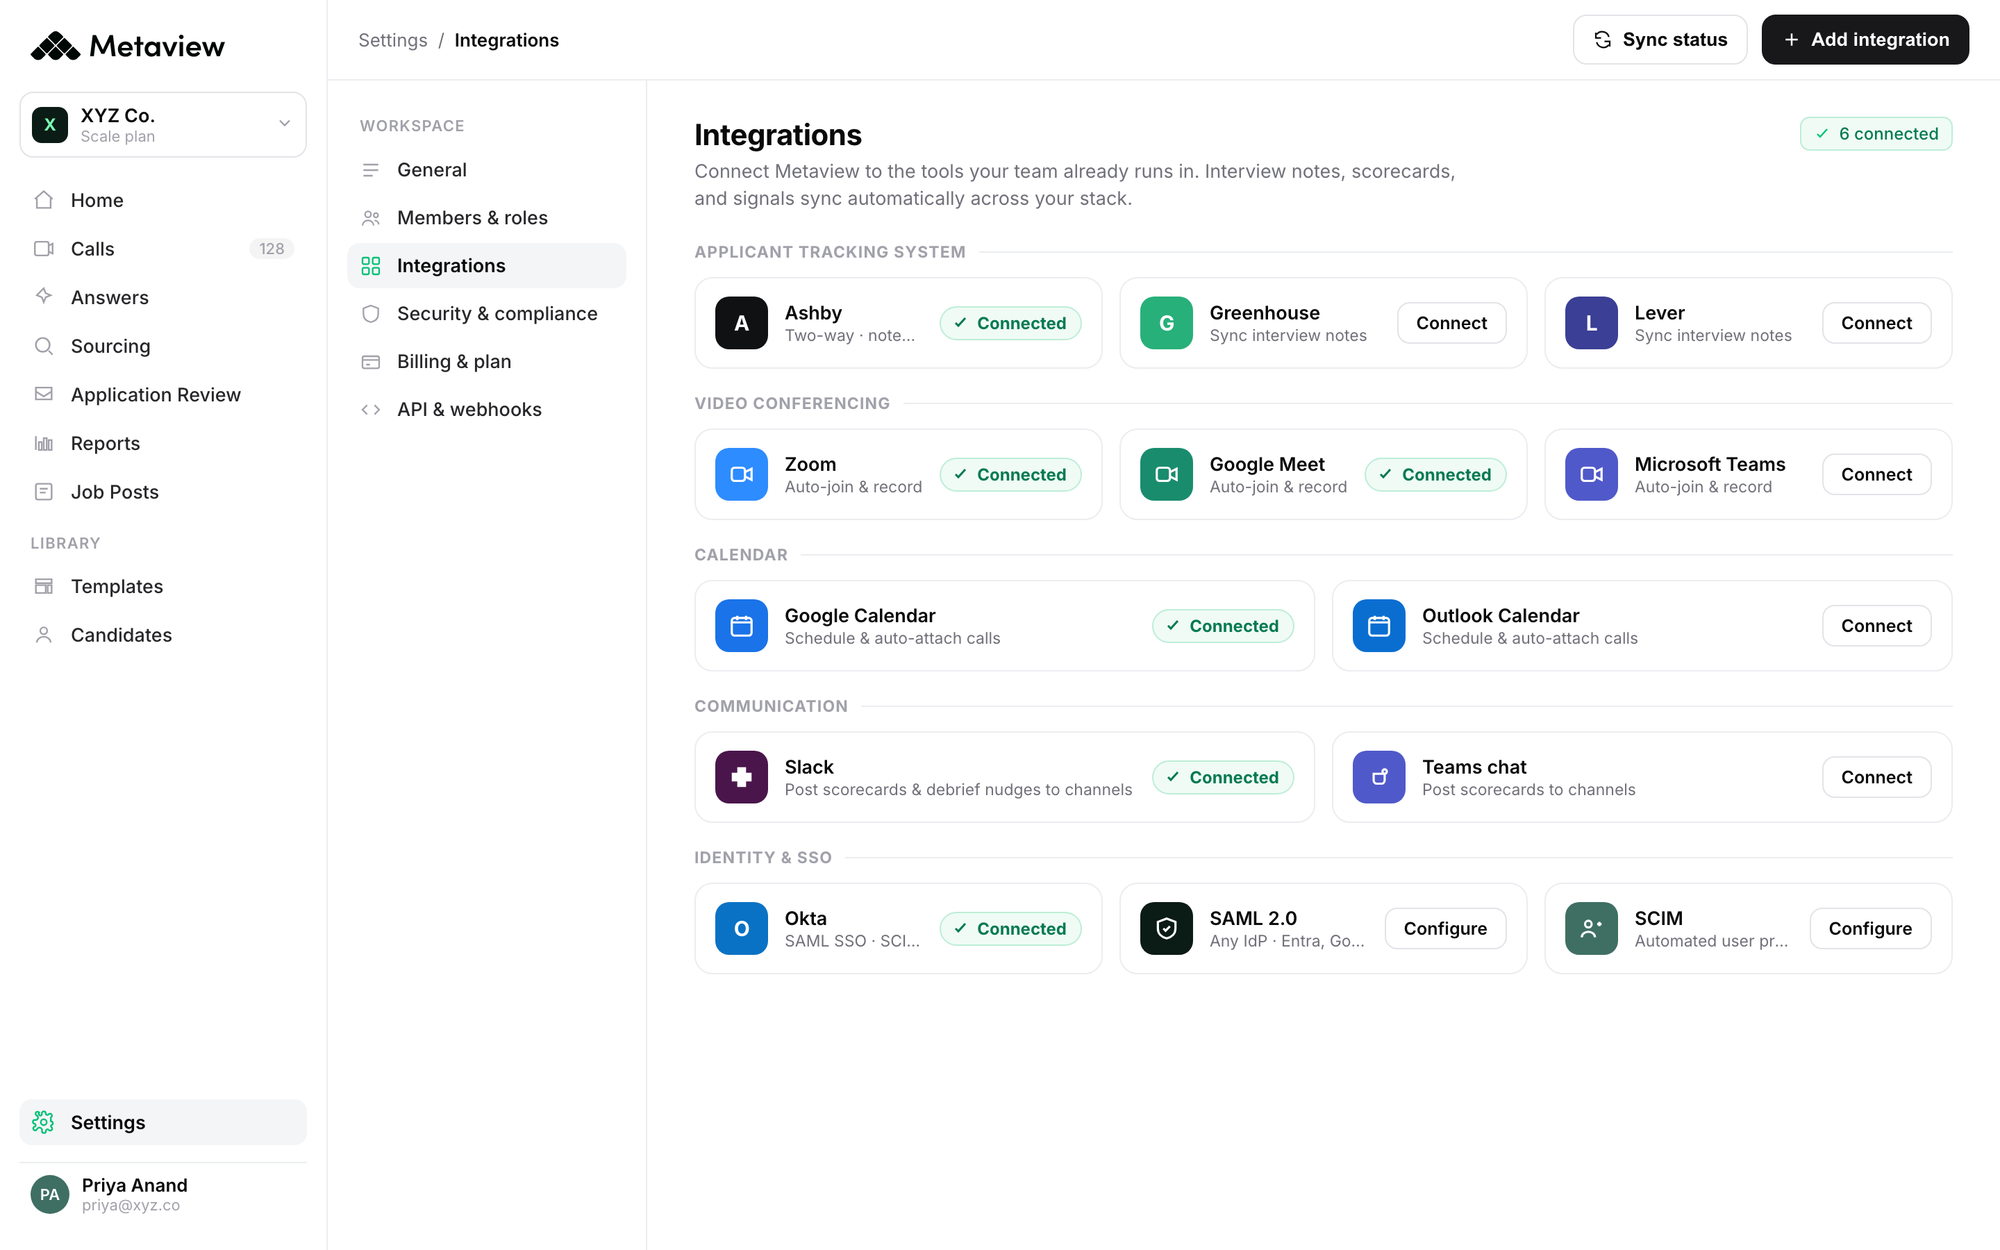Click the Application Review envelope icon
Viewport: 2000px width, 1250px height.
pyautogui.click(x=44, y=394)
